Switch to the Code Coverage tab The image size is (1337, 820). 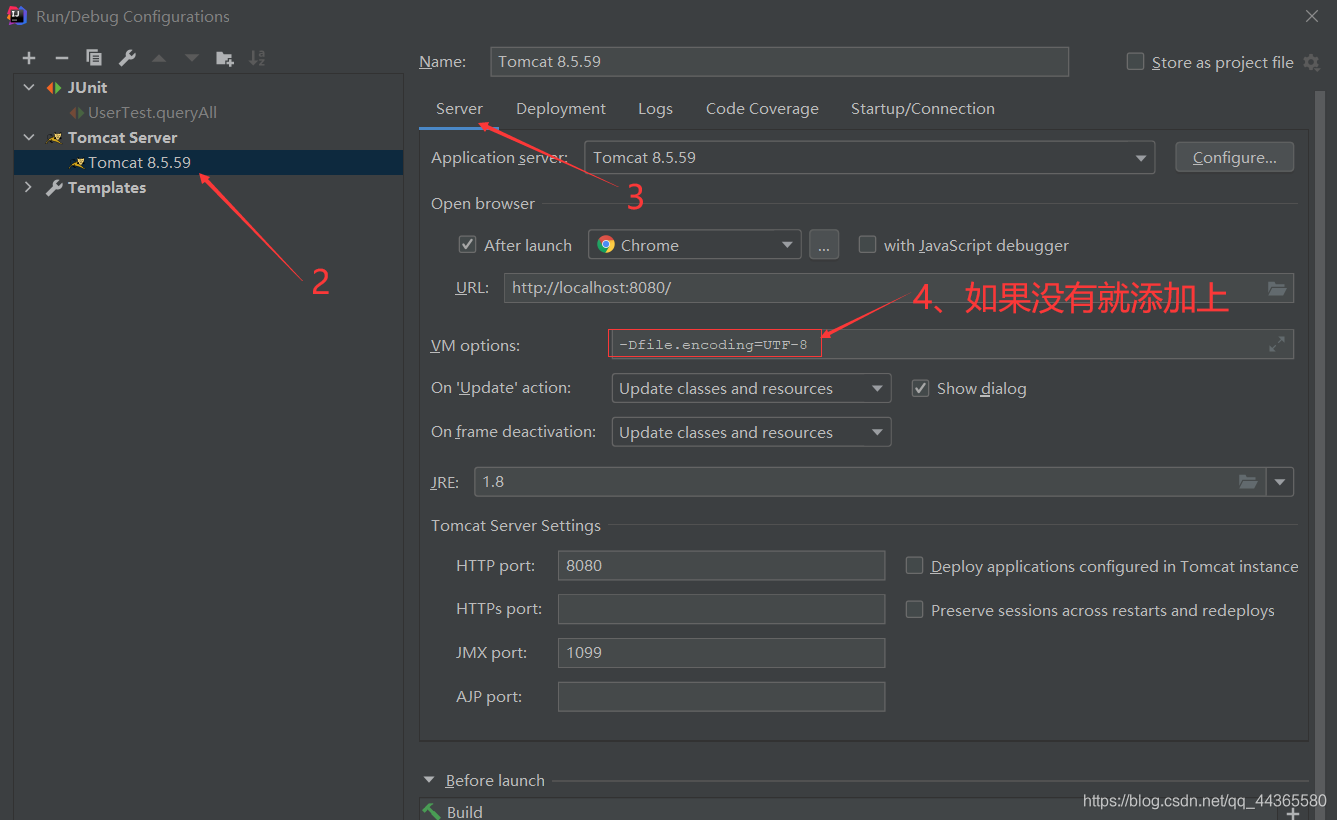762,109
